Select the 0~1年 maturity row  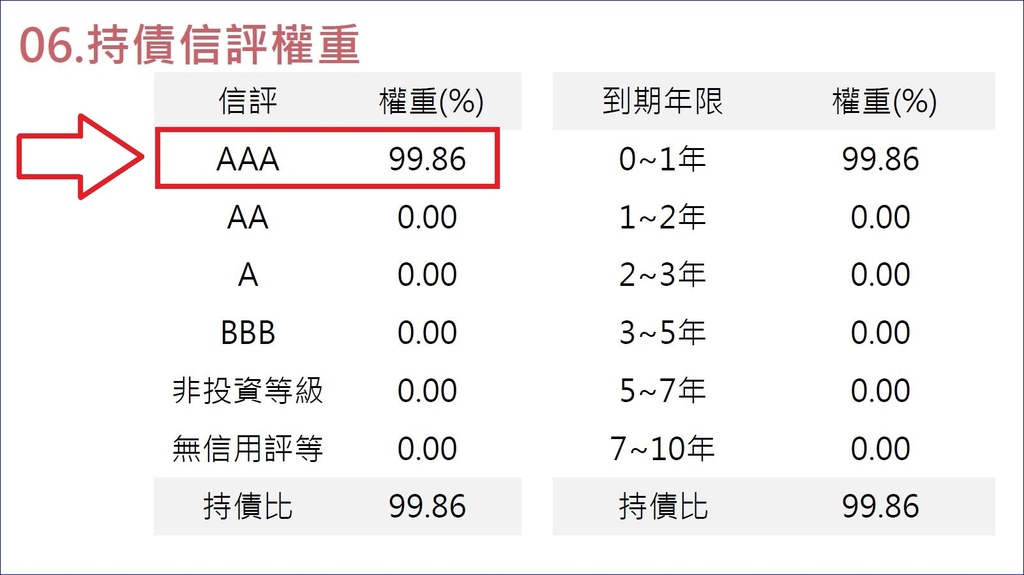[774, 159]
